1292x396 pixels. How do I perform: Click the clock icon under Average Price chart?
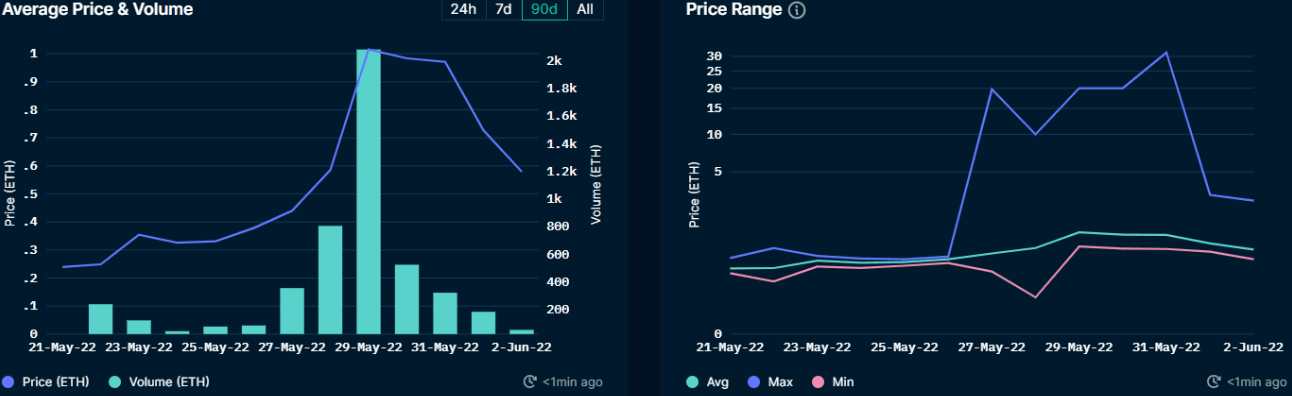(x=530, y=382)
